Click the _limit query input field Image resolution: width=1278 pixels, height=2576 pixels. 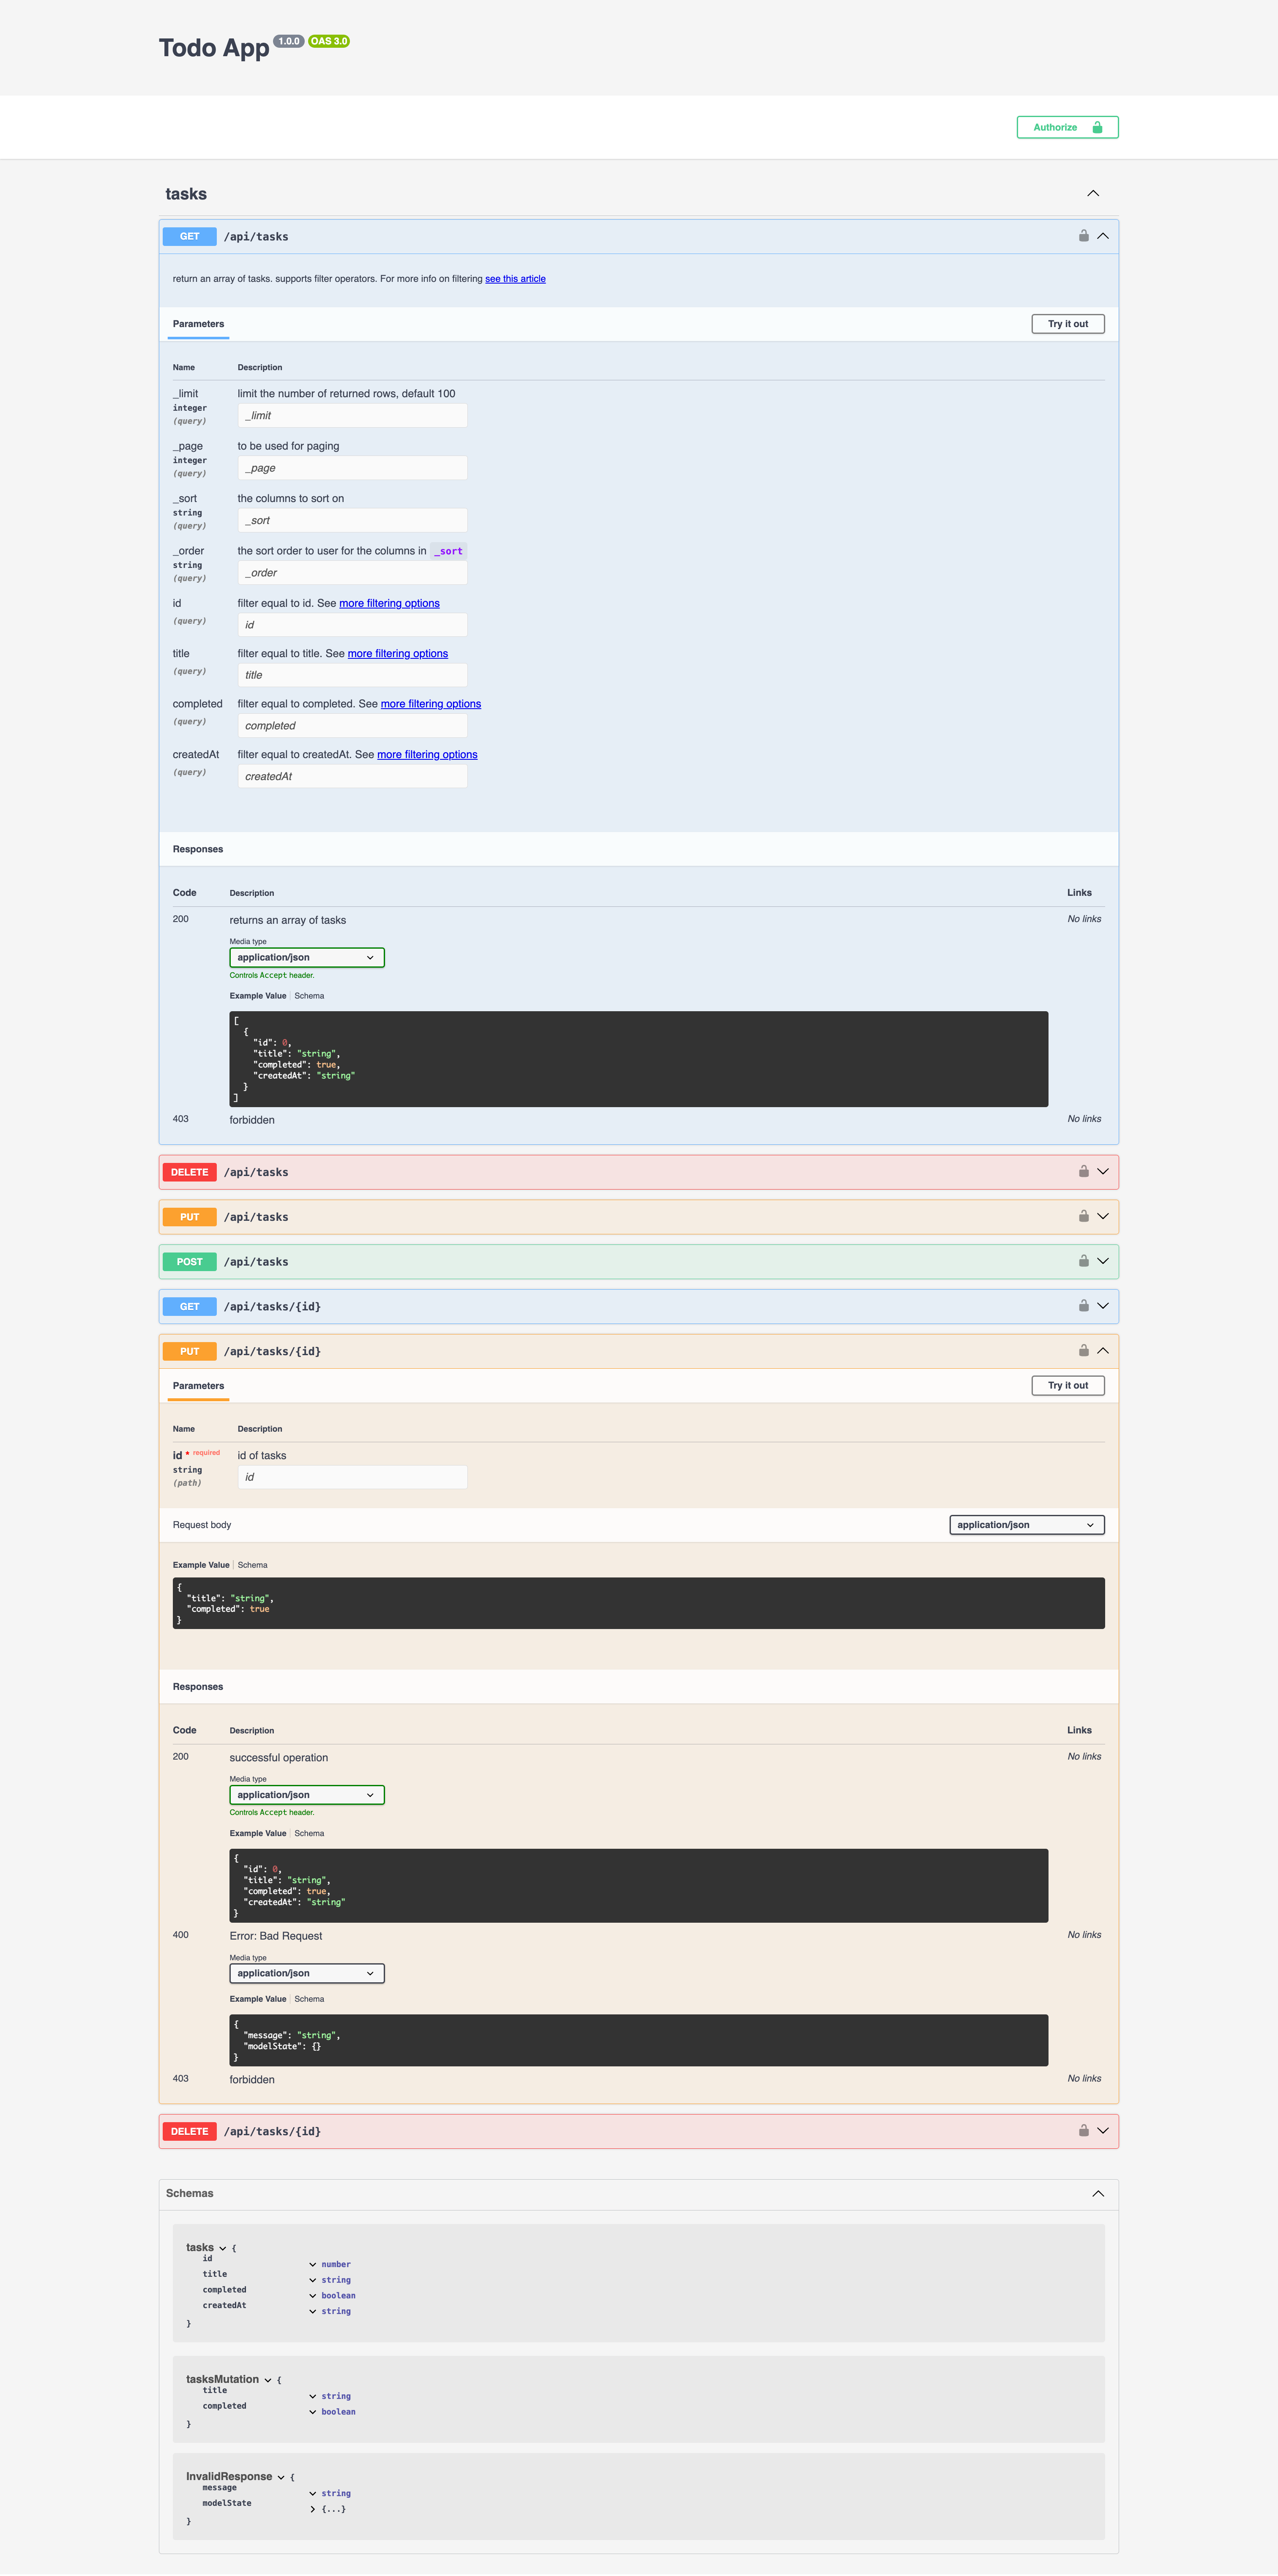point(352,415)
